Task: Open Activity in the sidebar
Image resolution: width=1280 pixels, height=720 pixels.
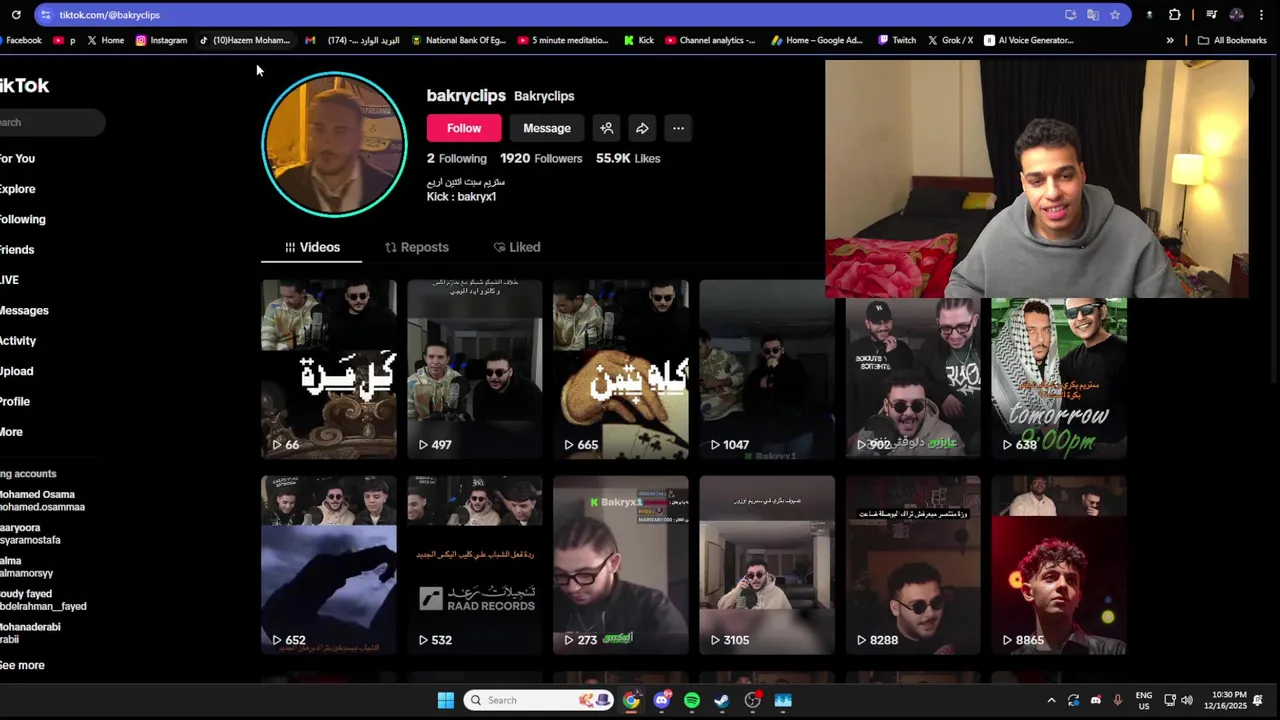Action: click(x=18, y=341)
